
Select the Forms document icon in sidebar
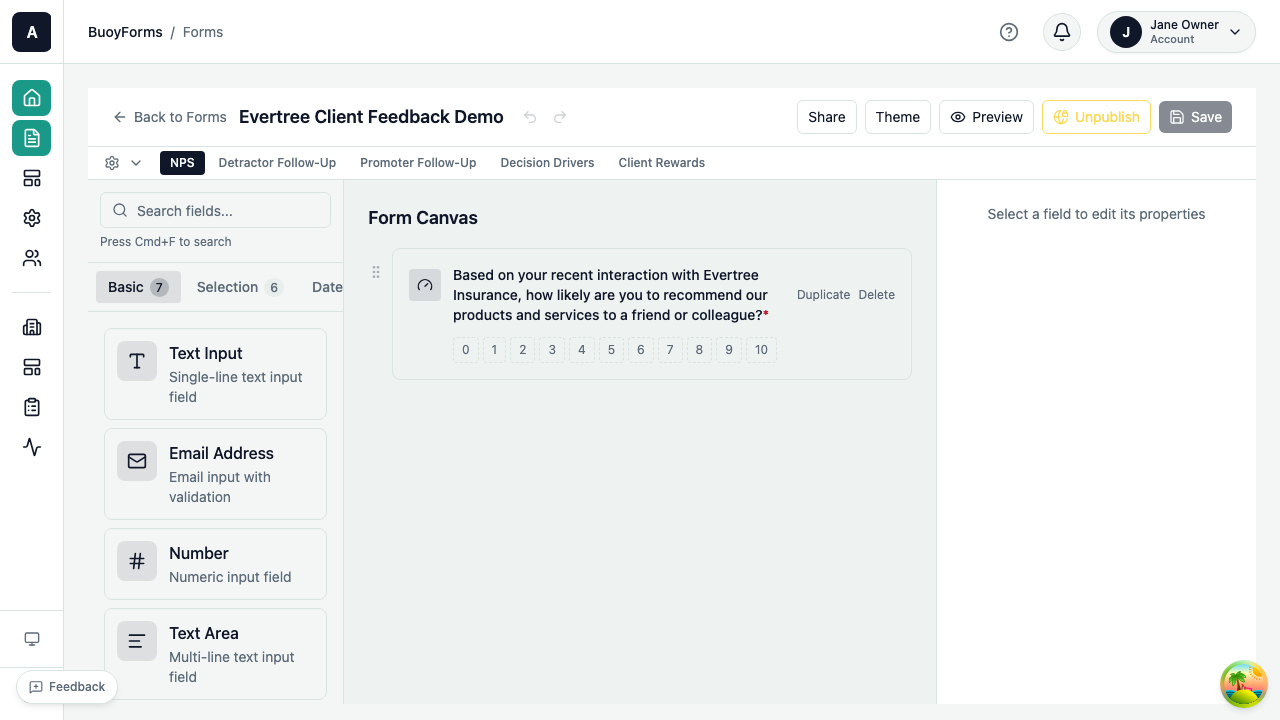click(31, 138)
